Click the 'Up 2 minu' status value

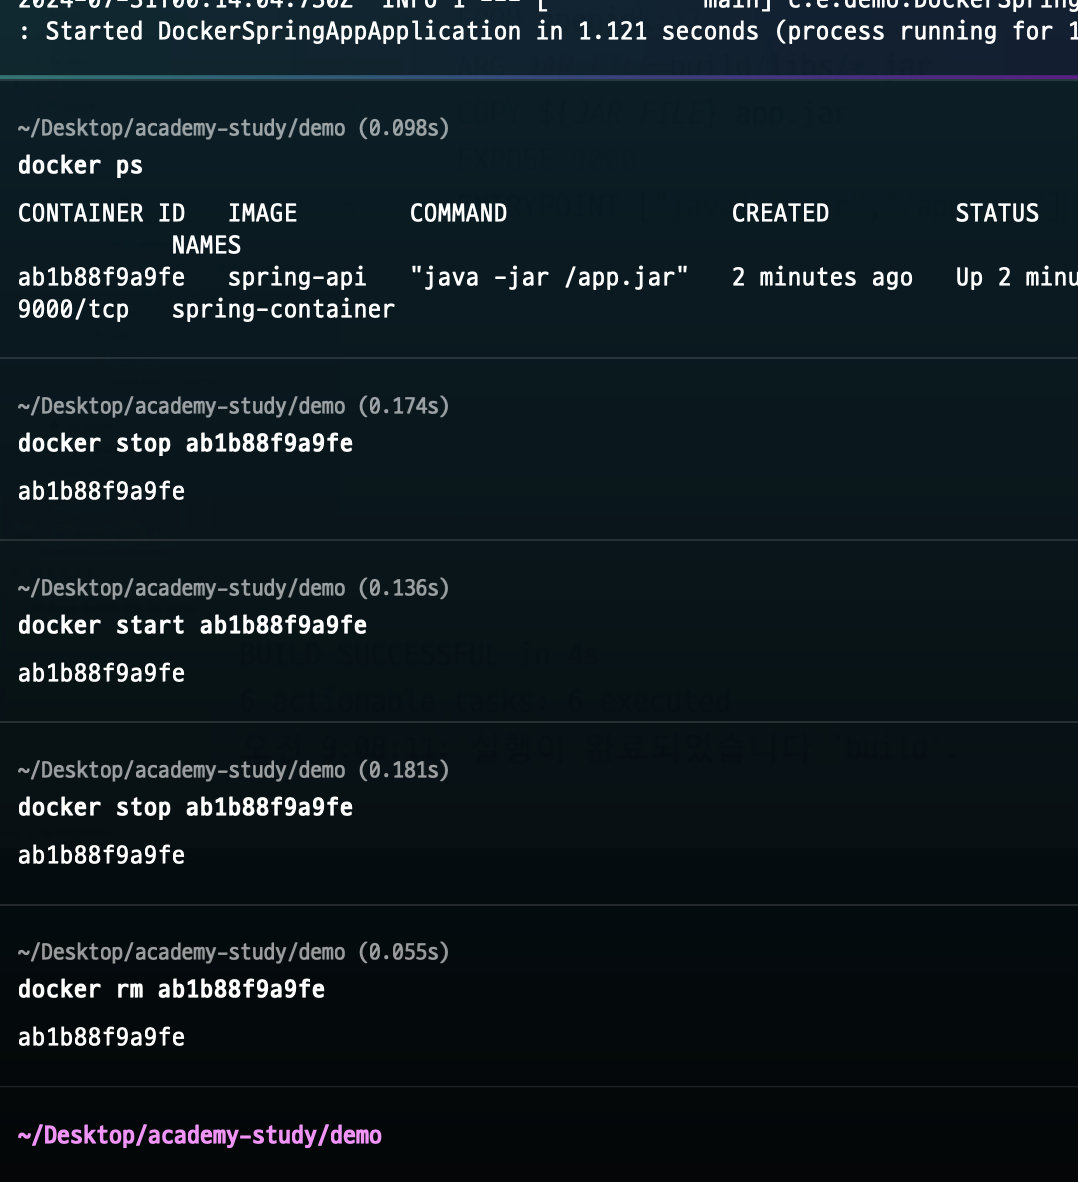click(1016, 277)
